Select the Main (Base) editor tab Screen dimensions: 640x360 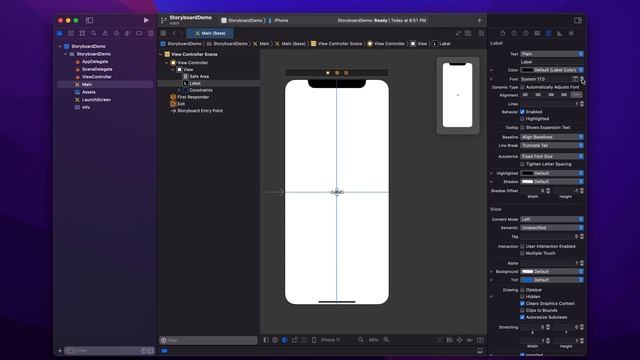click(210, 33)
